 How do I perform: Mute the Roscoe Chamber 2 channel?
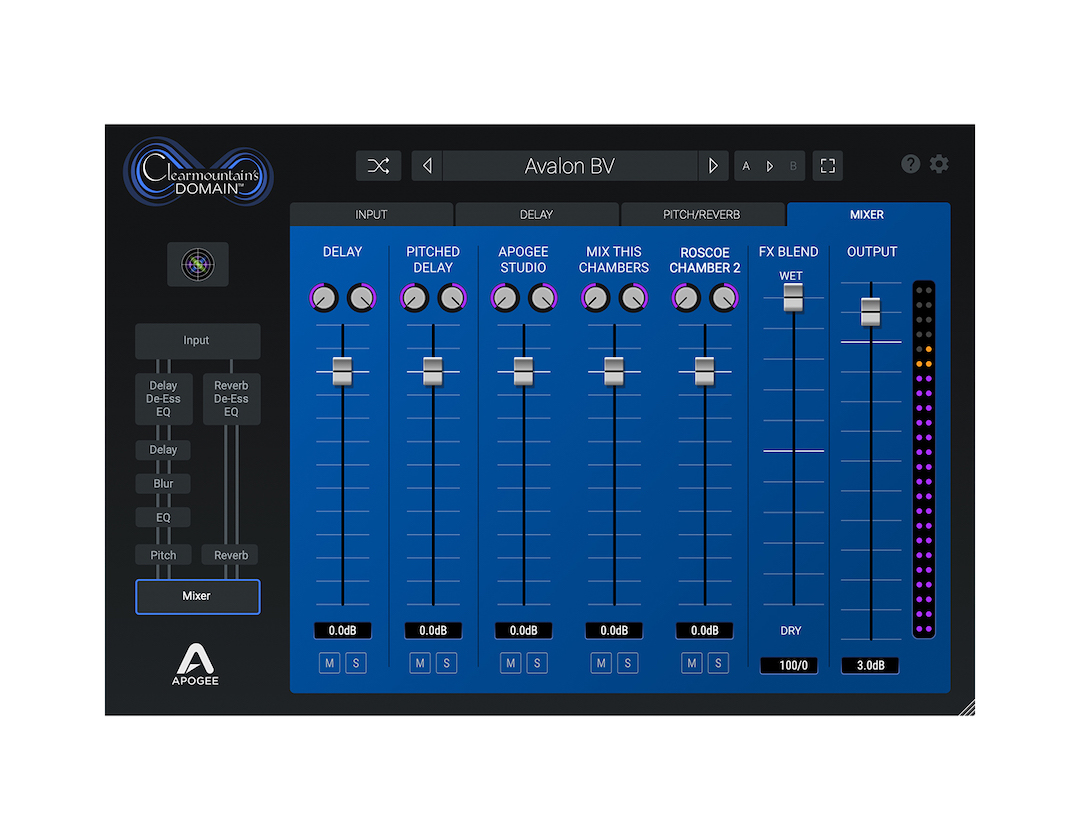[x=691, y=663]
